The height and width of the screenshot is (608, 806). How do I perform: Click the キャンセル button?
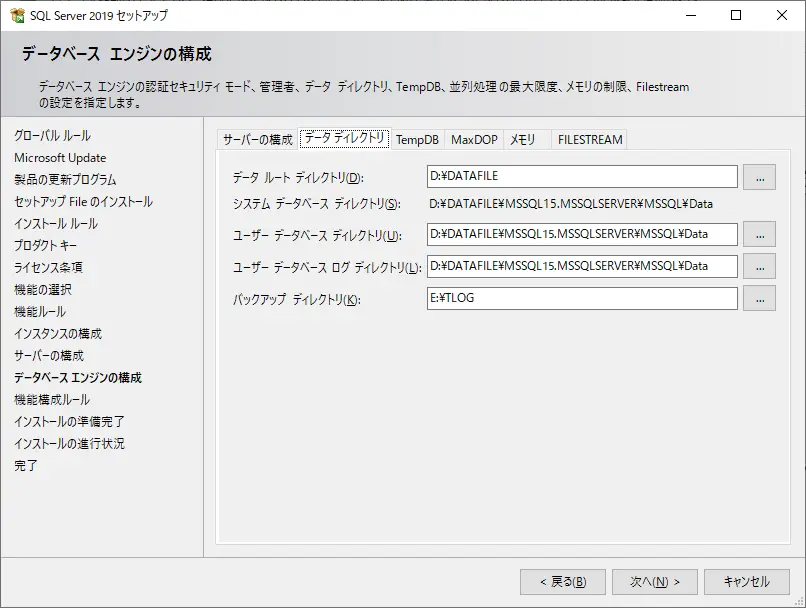click(x=747, y=582)
